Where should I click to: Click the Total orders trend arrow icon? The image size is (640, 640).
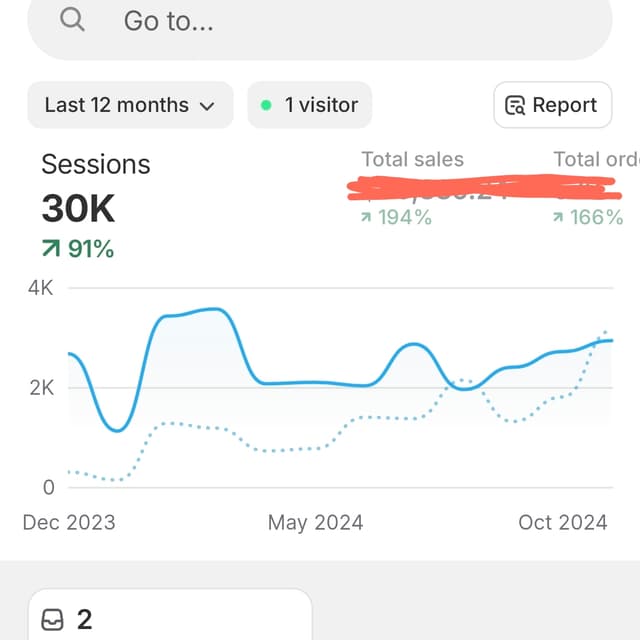point(558,217)
